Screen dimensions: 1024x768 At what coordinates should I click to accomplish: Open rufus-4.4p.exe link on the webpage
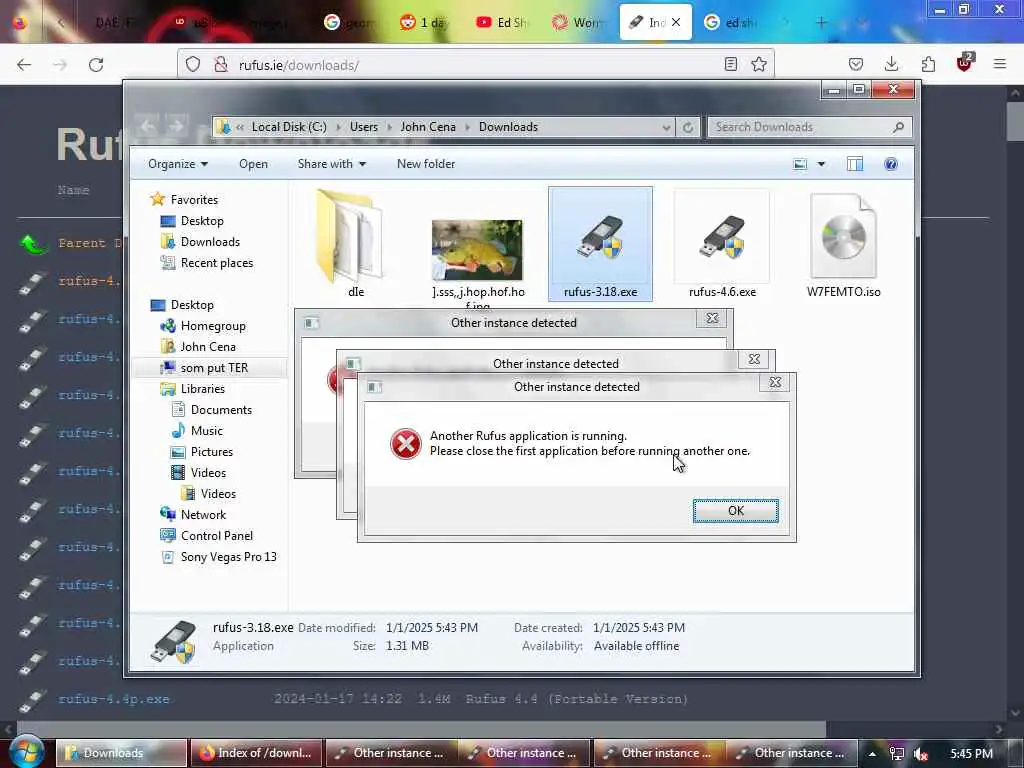[x=114, y=699]
